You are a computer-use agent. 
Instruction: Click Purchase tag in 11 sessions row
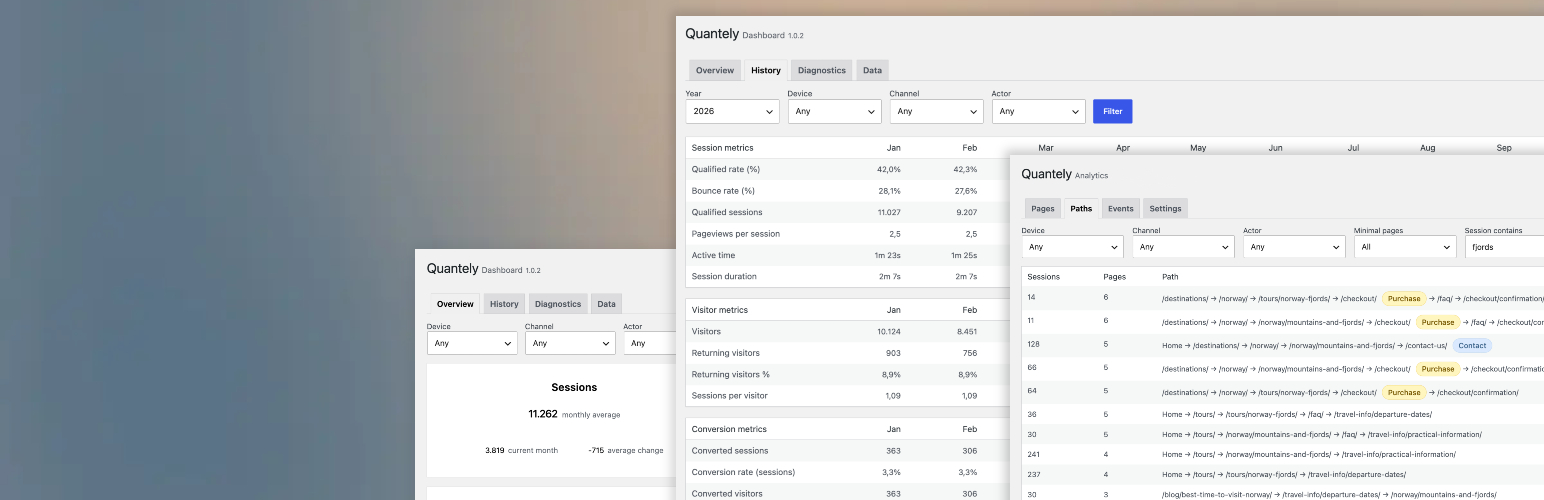click(1438, 322)
